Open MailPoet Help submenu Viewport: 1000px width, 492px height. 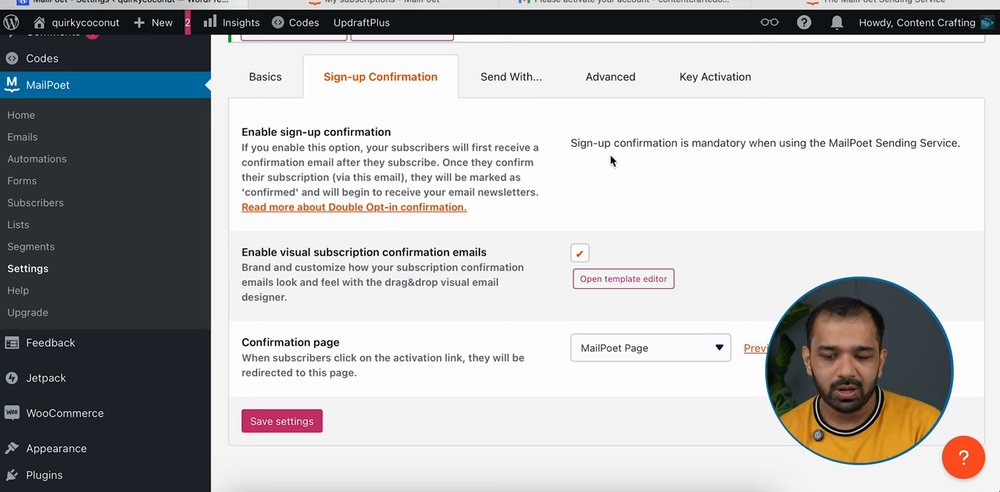[x=18, y=290]
